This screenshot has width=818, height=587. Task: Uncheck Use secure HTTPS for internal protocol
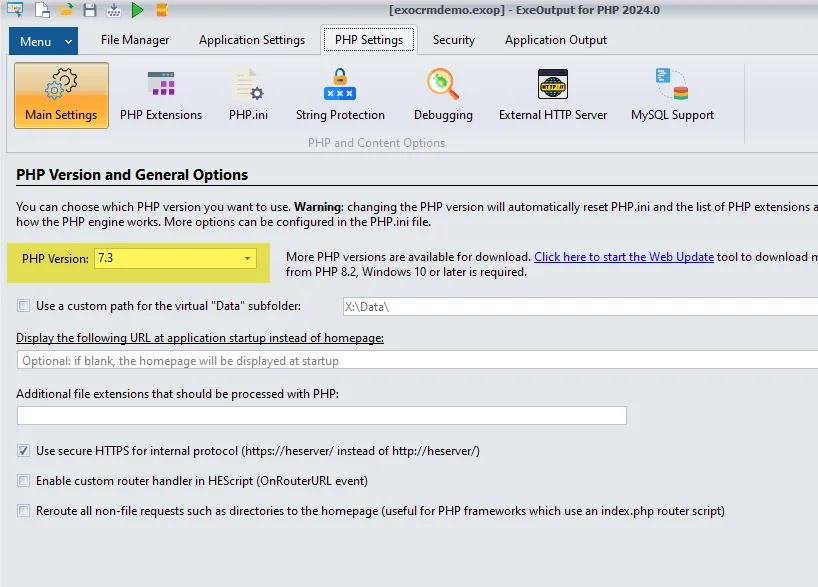24,451
